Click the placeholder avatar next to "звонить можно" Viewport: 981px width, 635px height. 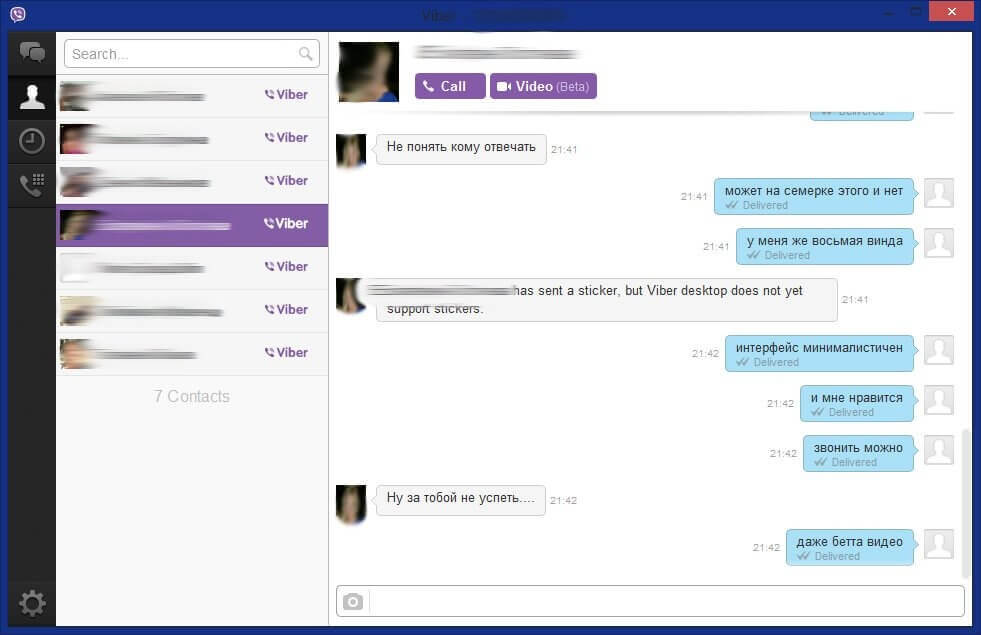939,450
